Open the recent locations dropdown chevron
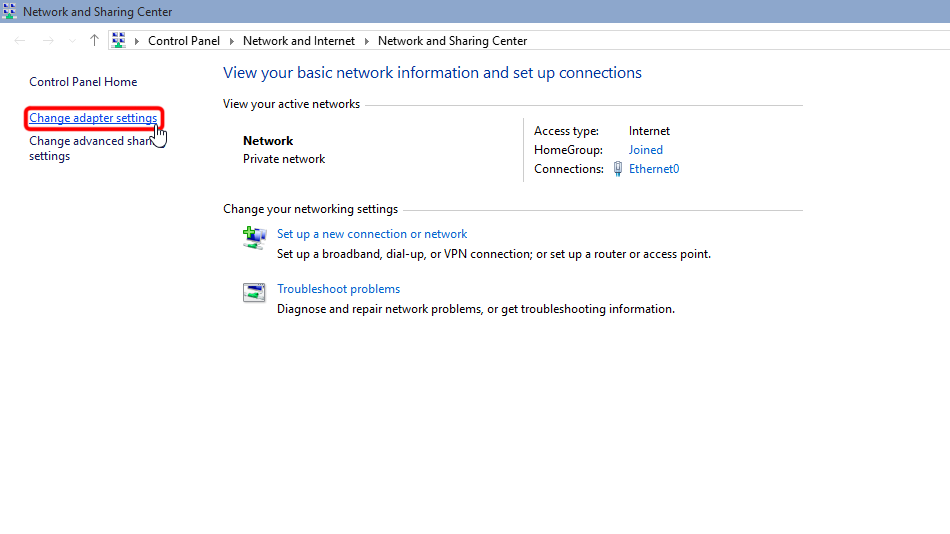Screen dimensions: 950x534 [71, 41]
